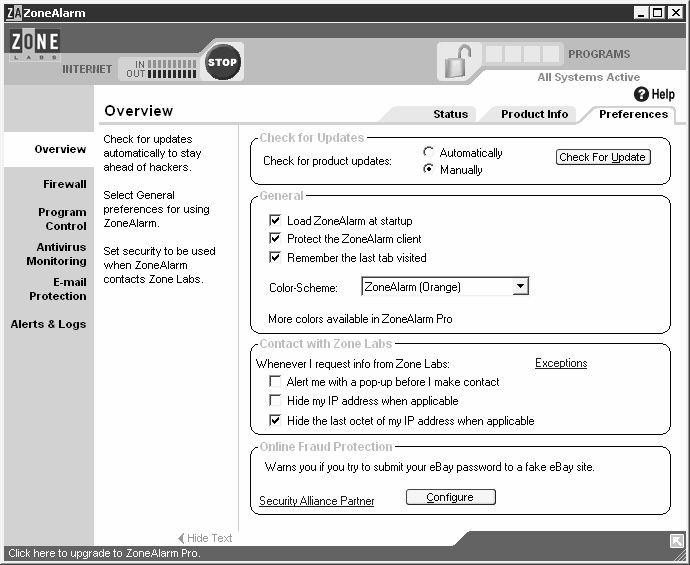Click the ZA title bar application icon
Viewport: 690px width, 565px height.
pos(14,13)
